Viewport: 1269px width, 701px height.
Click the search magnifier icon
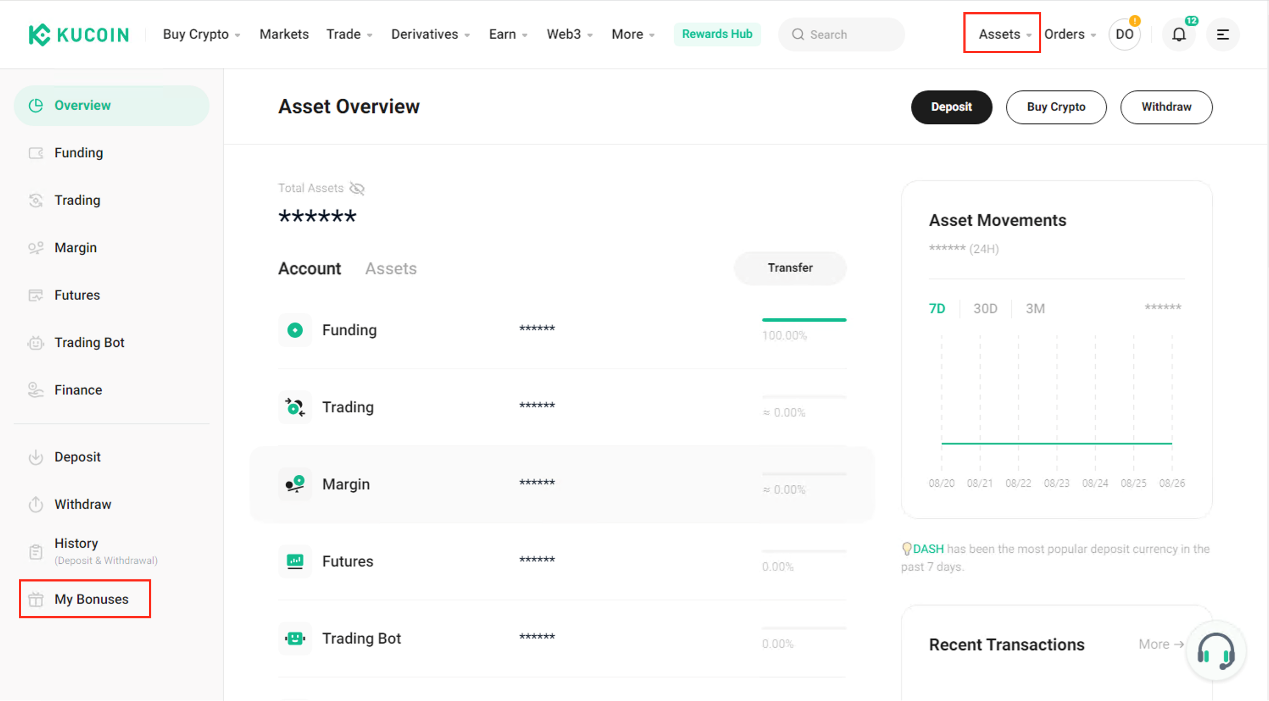(798, 34)
